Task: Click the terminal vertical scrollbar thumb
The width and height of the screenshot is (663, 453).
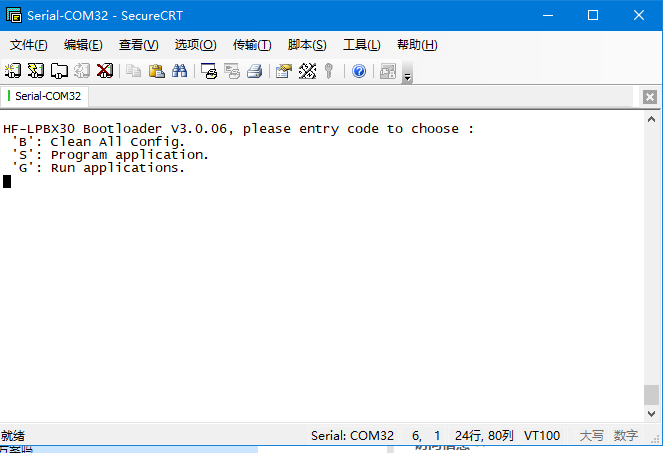Action: (651, 394)
